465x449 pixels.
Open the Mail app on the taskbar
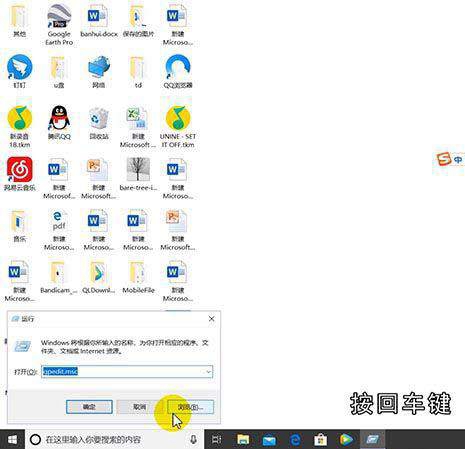[269, 440]
